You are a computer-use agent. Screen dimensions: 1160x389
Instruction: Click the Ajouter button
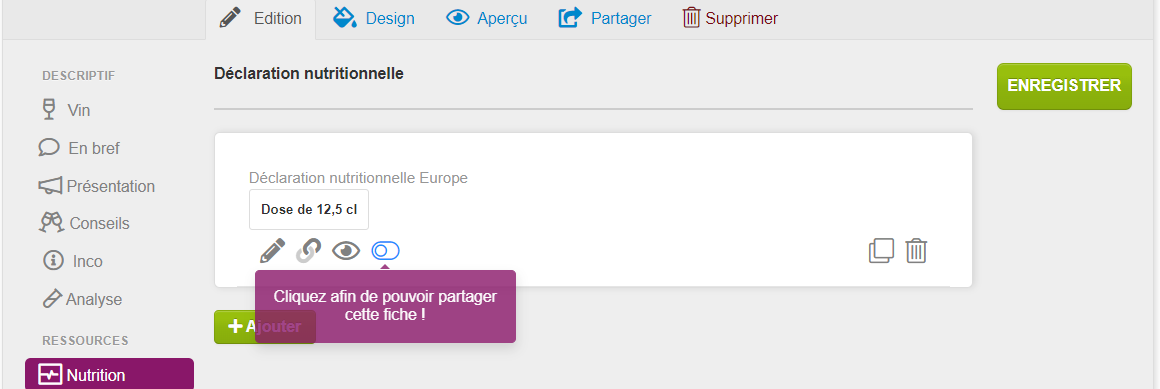point(265,327)
